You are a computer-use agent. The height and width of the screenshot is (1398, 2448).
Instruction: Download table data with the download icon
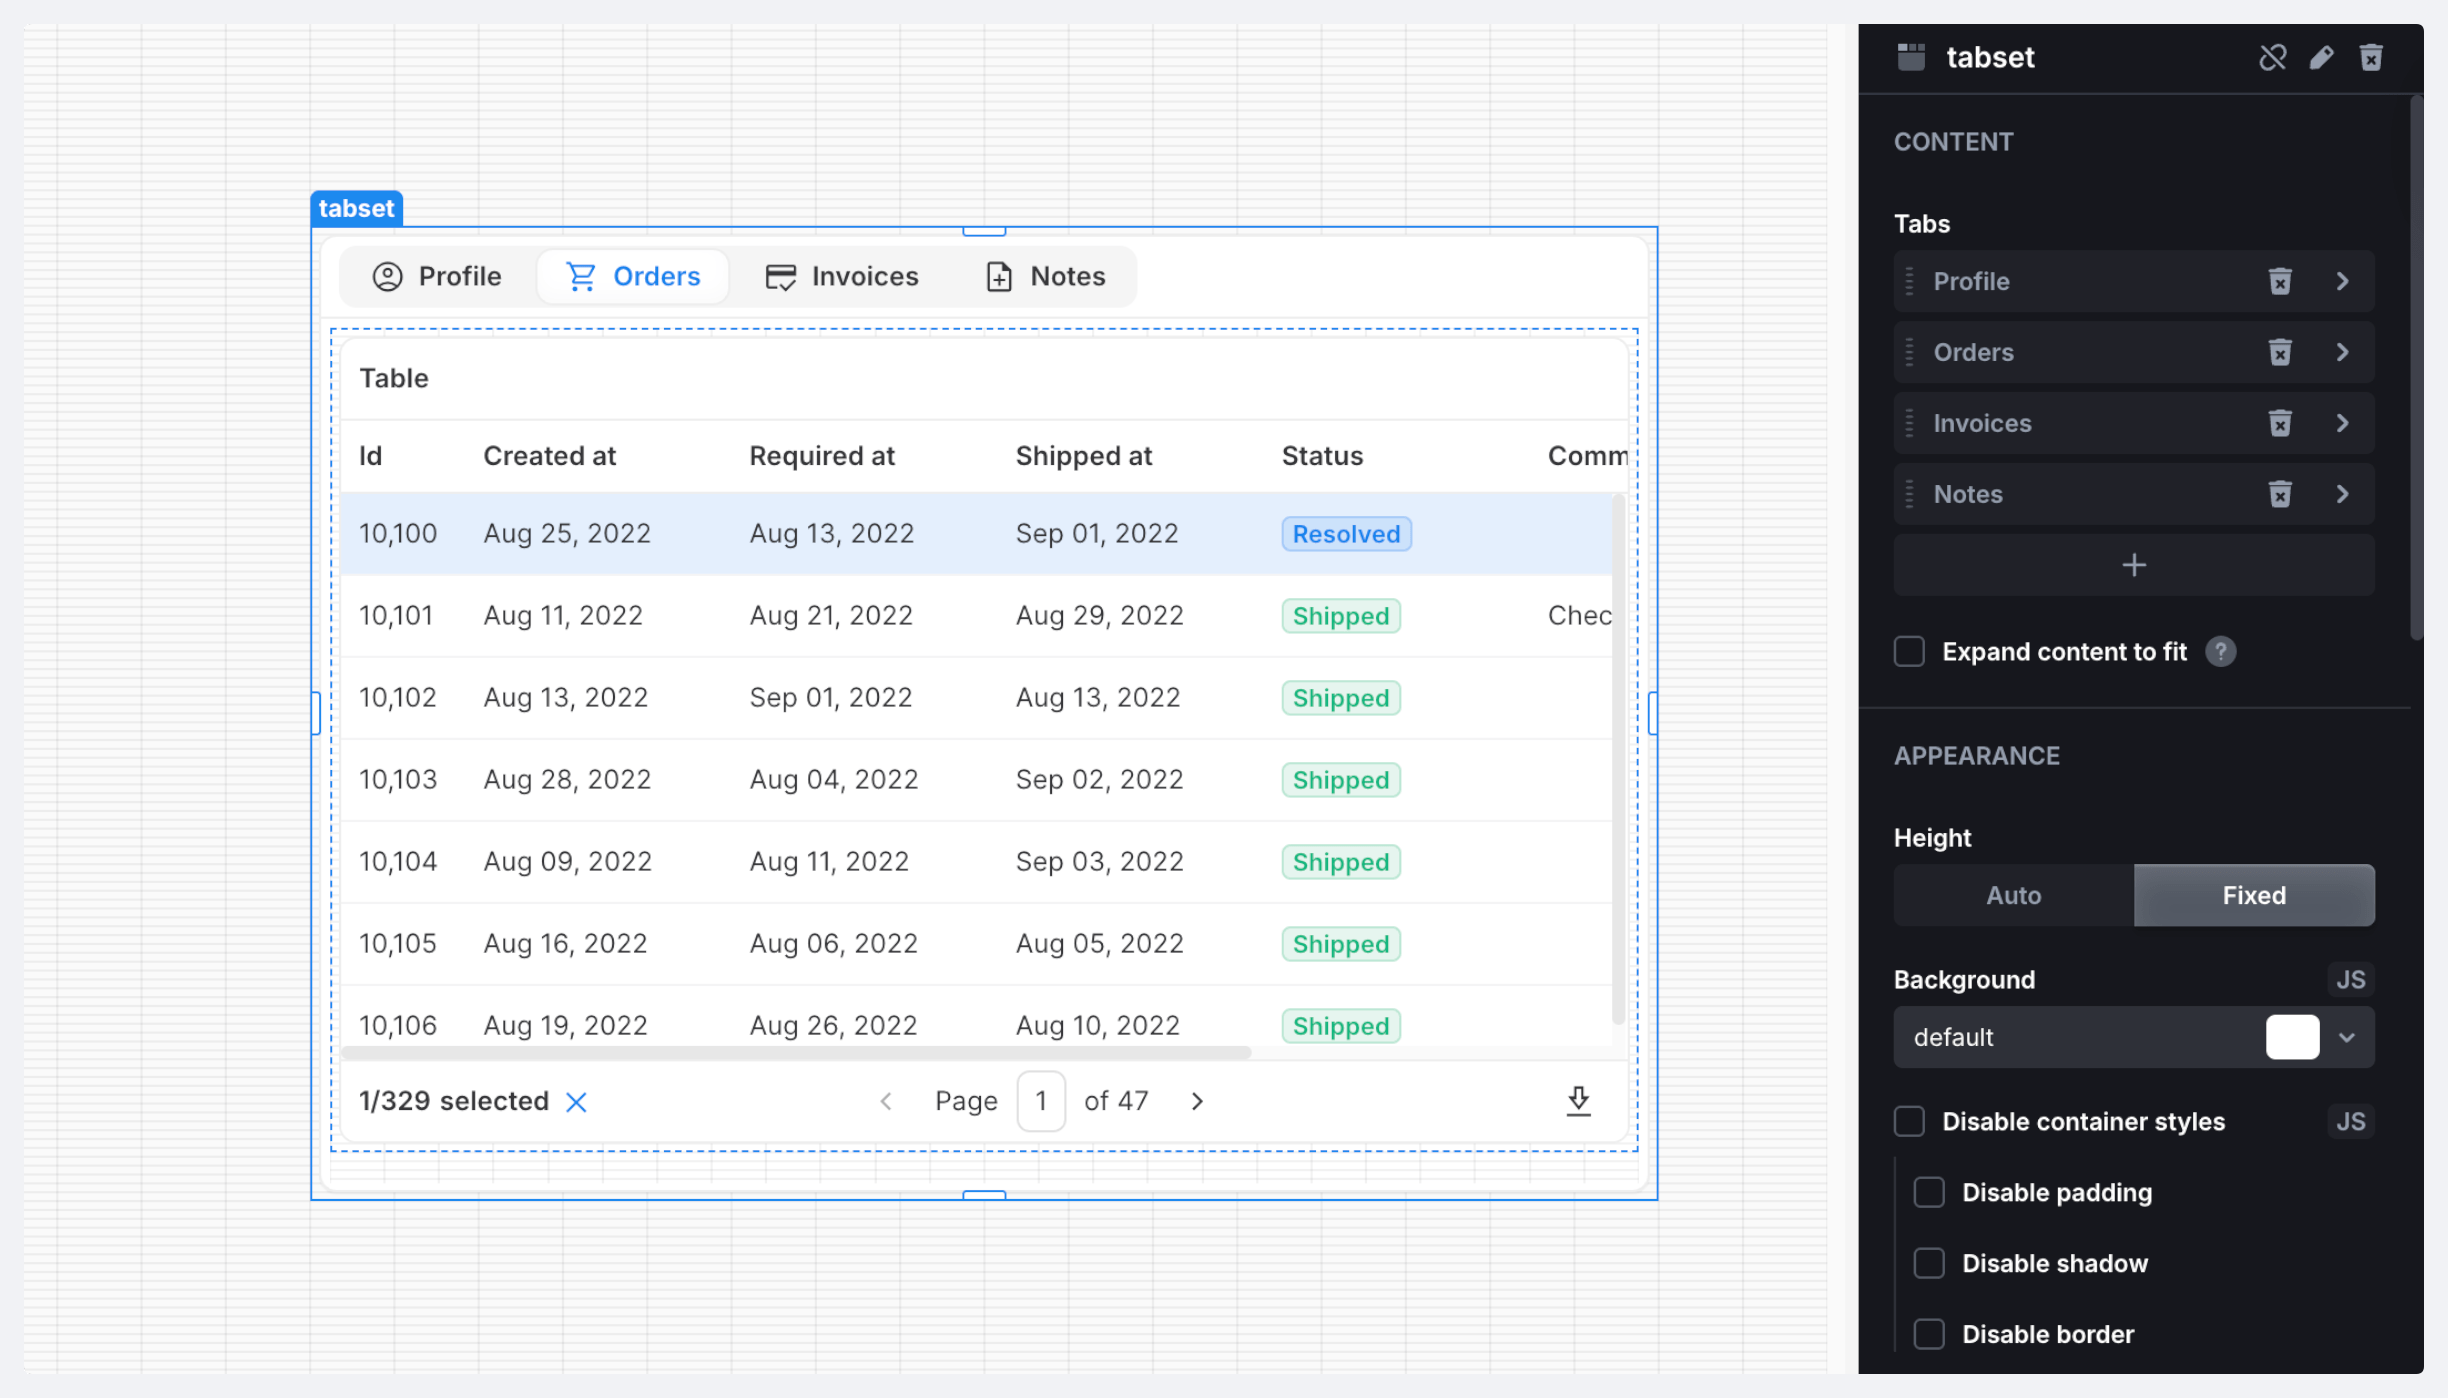pyautogui.click(x=1578, y=1101)
